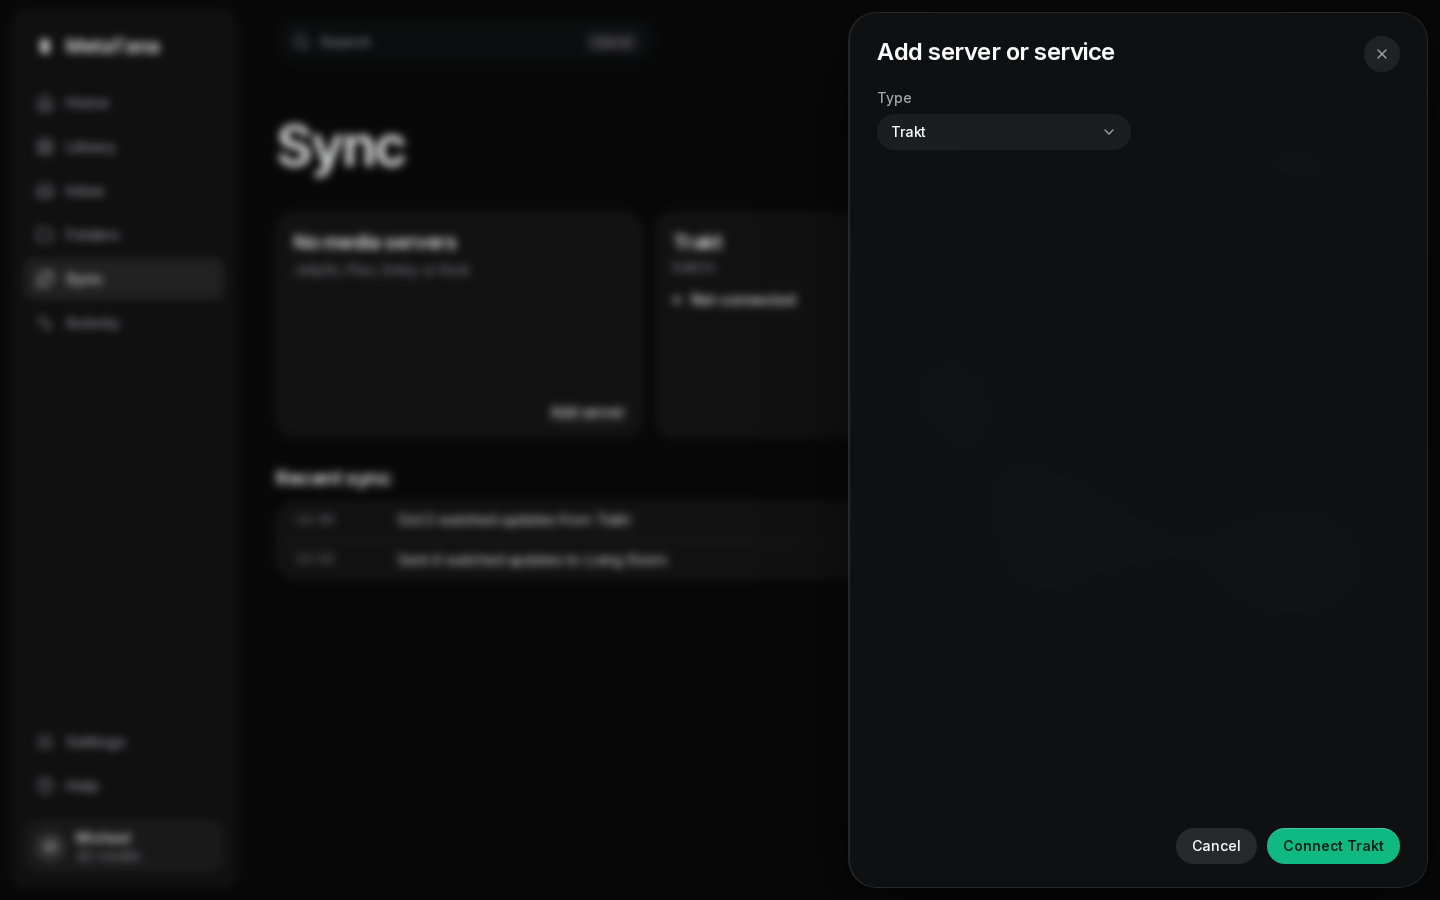Click the Add server button in background
This screenshot has width=1440, height=900.
pos(587,413)
